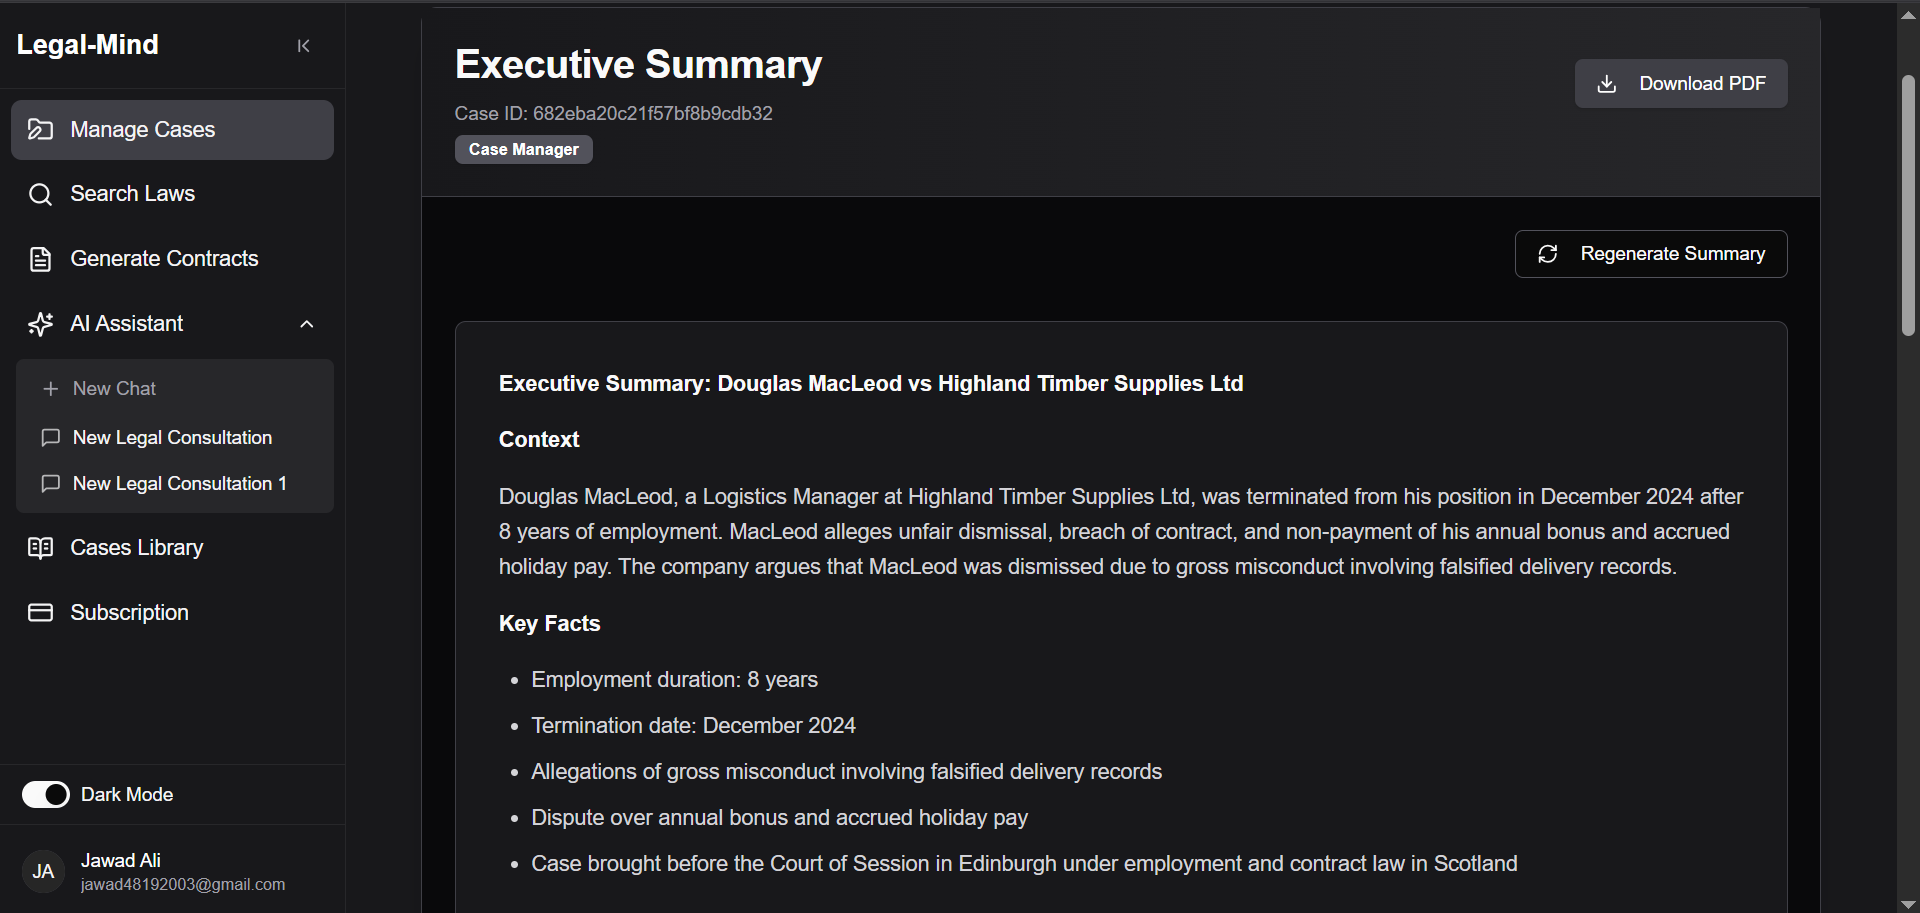Click the plus icon beside New Chat
This screenshot has height=913, width=1920.
(x=51, y=389)
